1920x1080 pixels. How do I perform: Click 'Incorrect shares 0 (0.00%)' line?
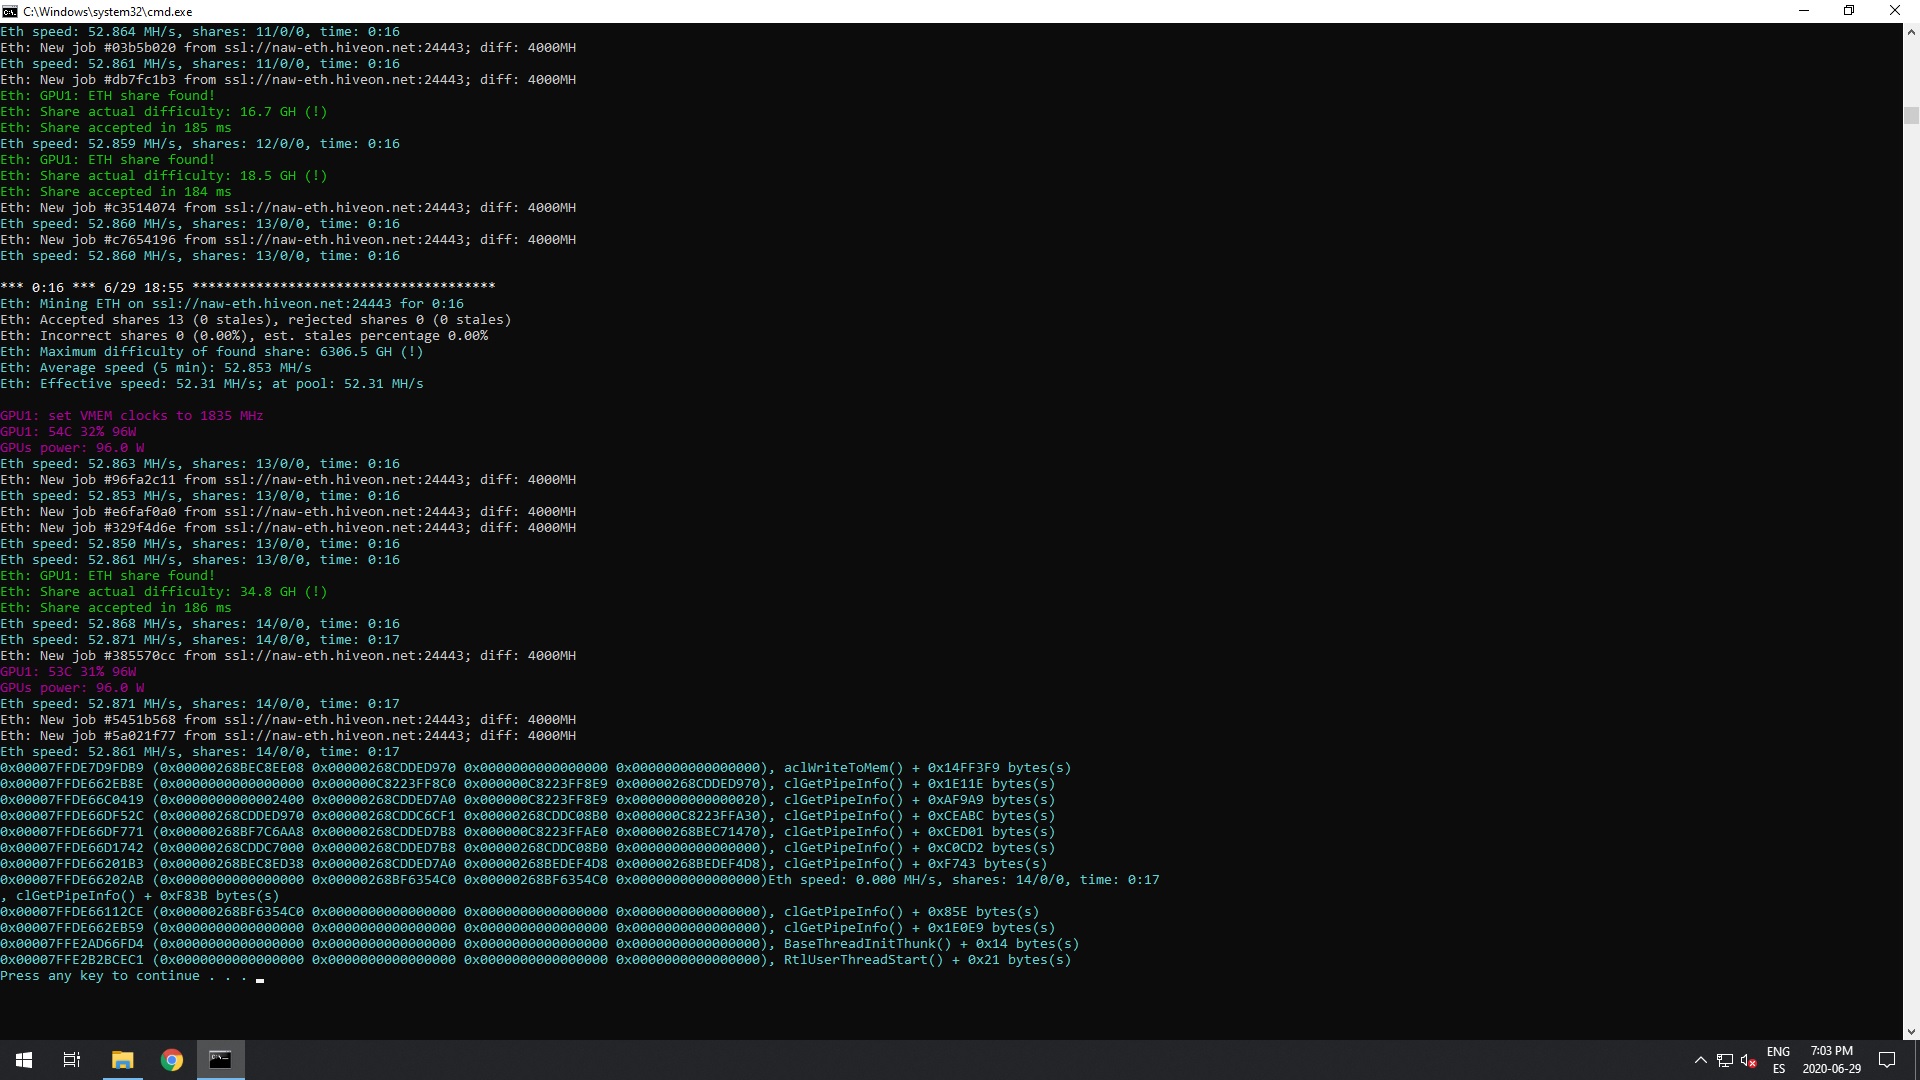tap(244, 336)
